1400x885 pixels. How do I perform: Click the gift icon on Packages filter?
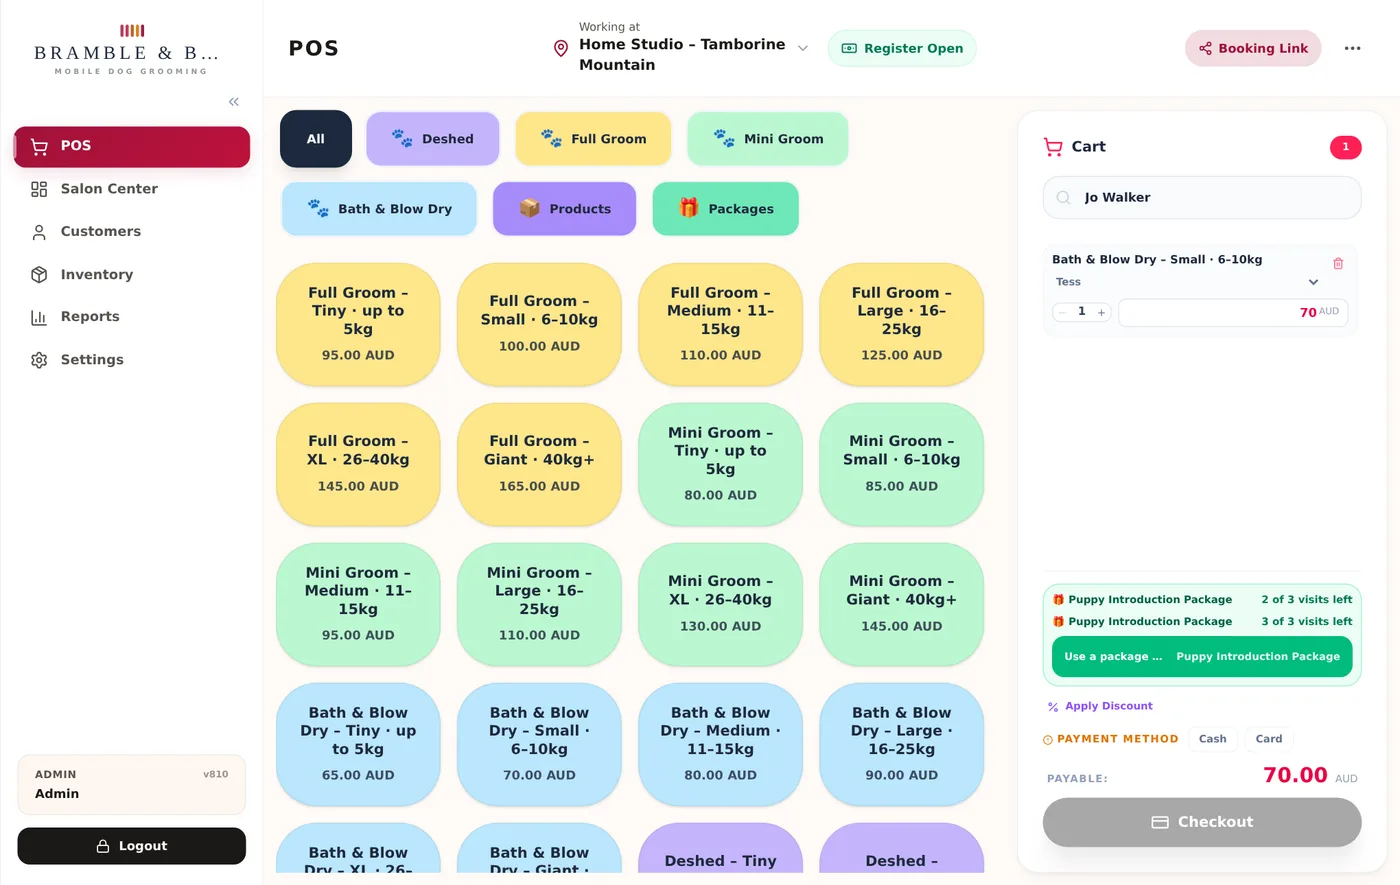click(689, 209)
